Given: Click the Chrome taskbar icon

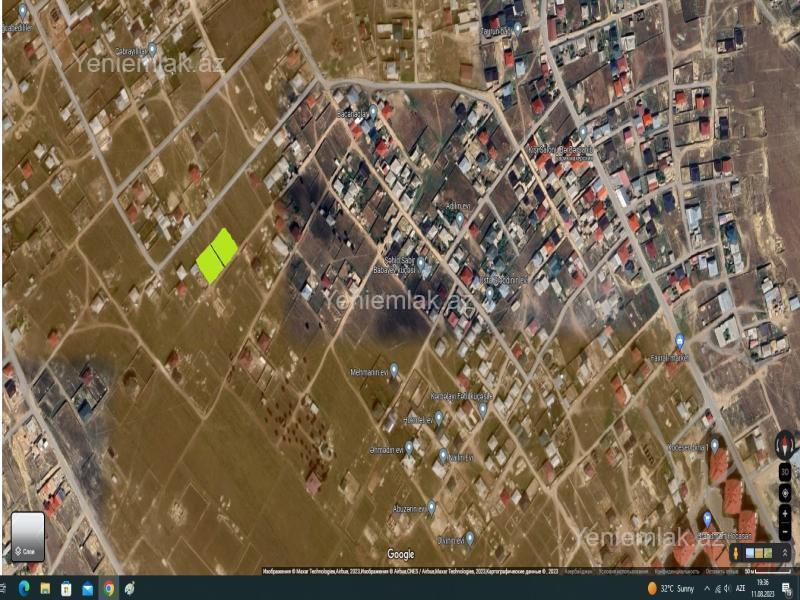Looking at the screenshot, I should click(x=109, y=588).
